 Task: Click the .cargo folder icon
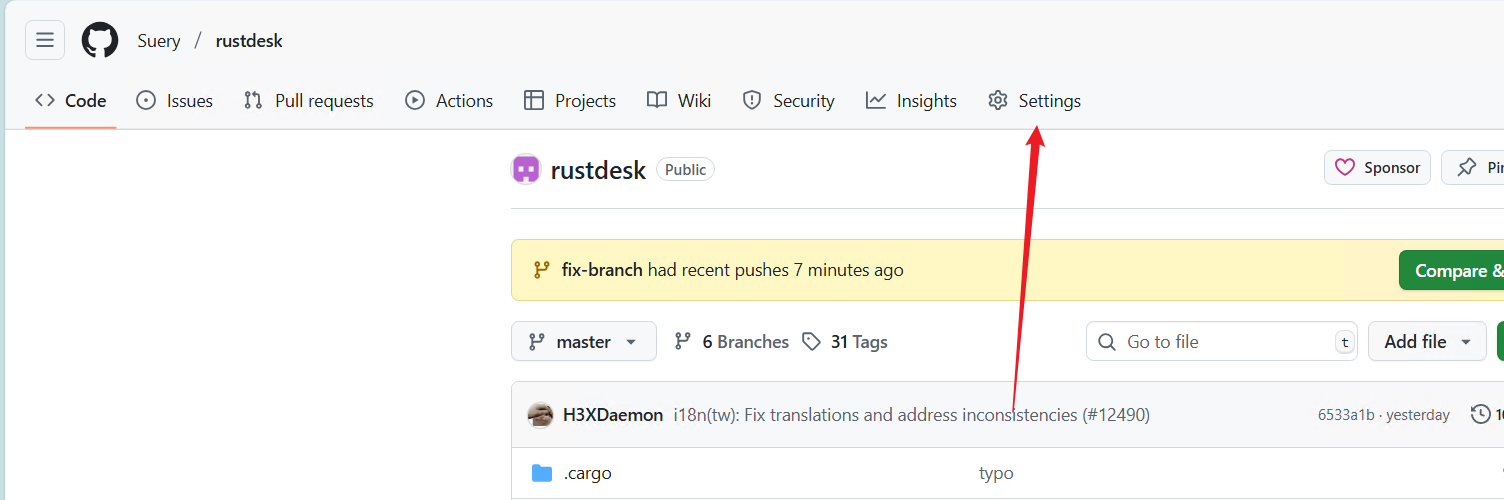tap(542, 473)
